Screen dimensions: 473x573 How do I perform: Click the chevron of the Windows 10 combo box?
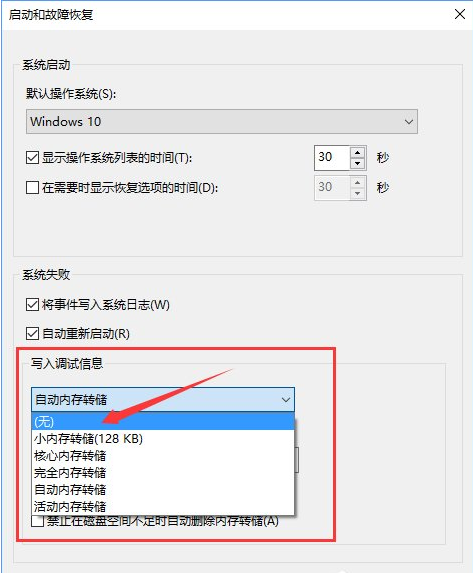pos(409,122)
